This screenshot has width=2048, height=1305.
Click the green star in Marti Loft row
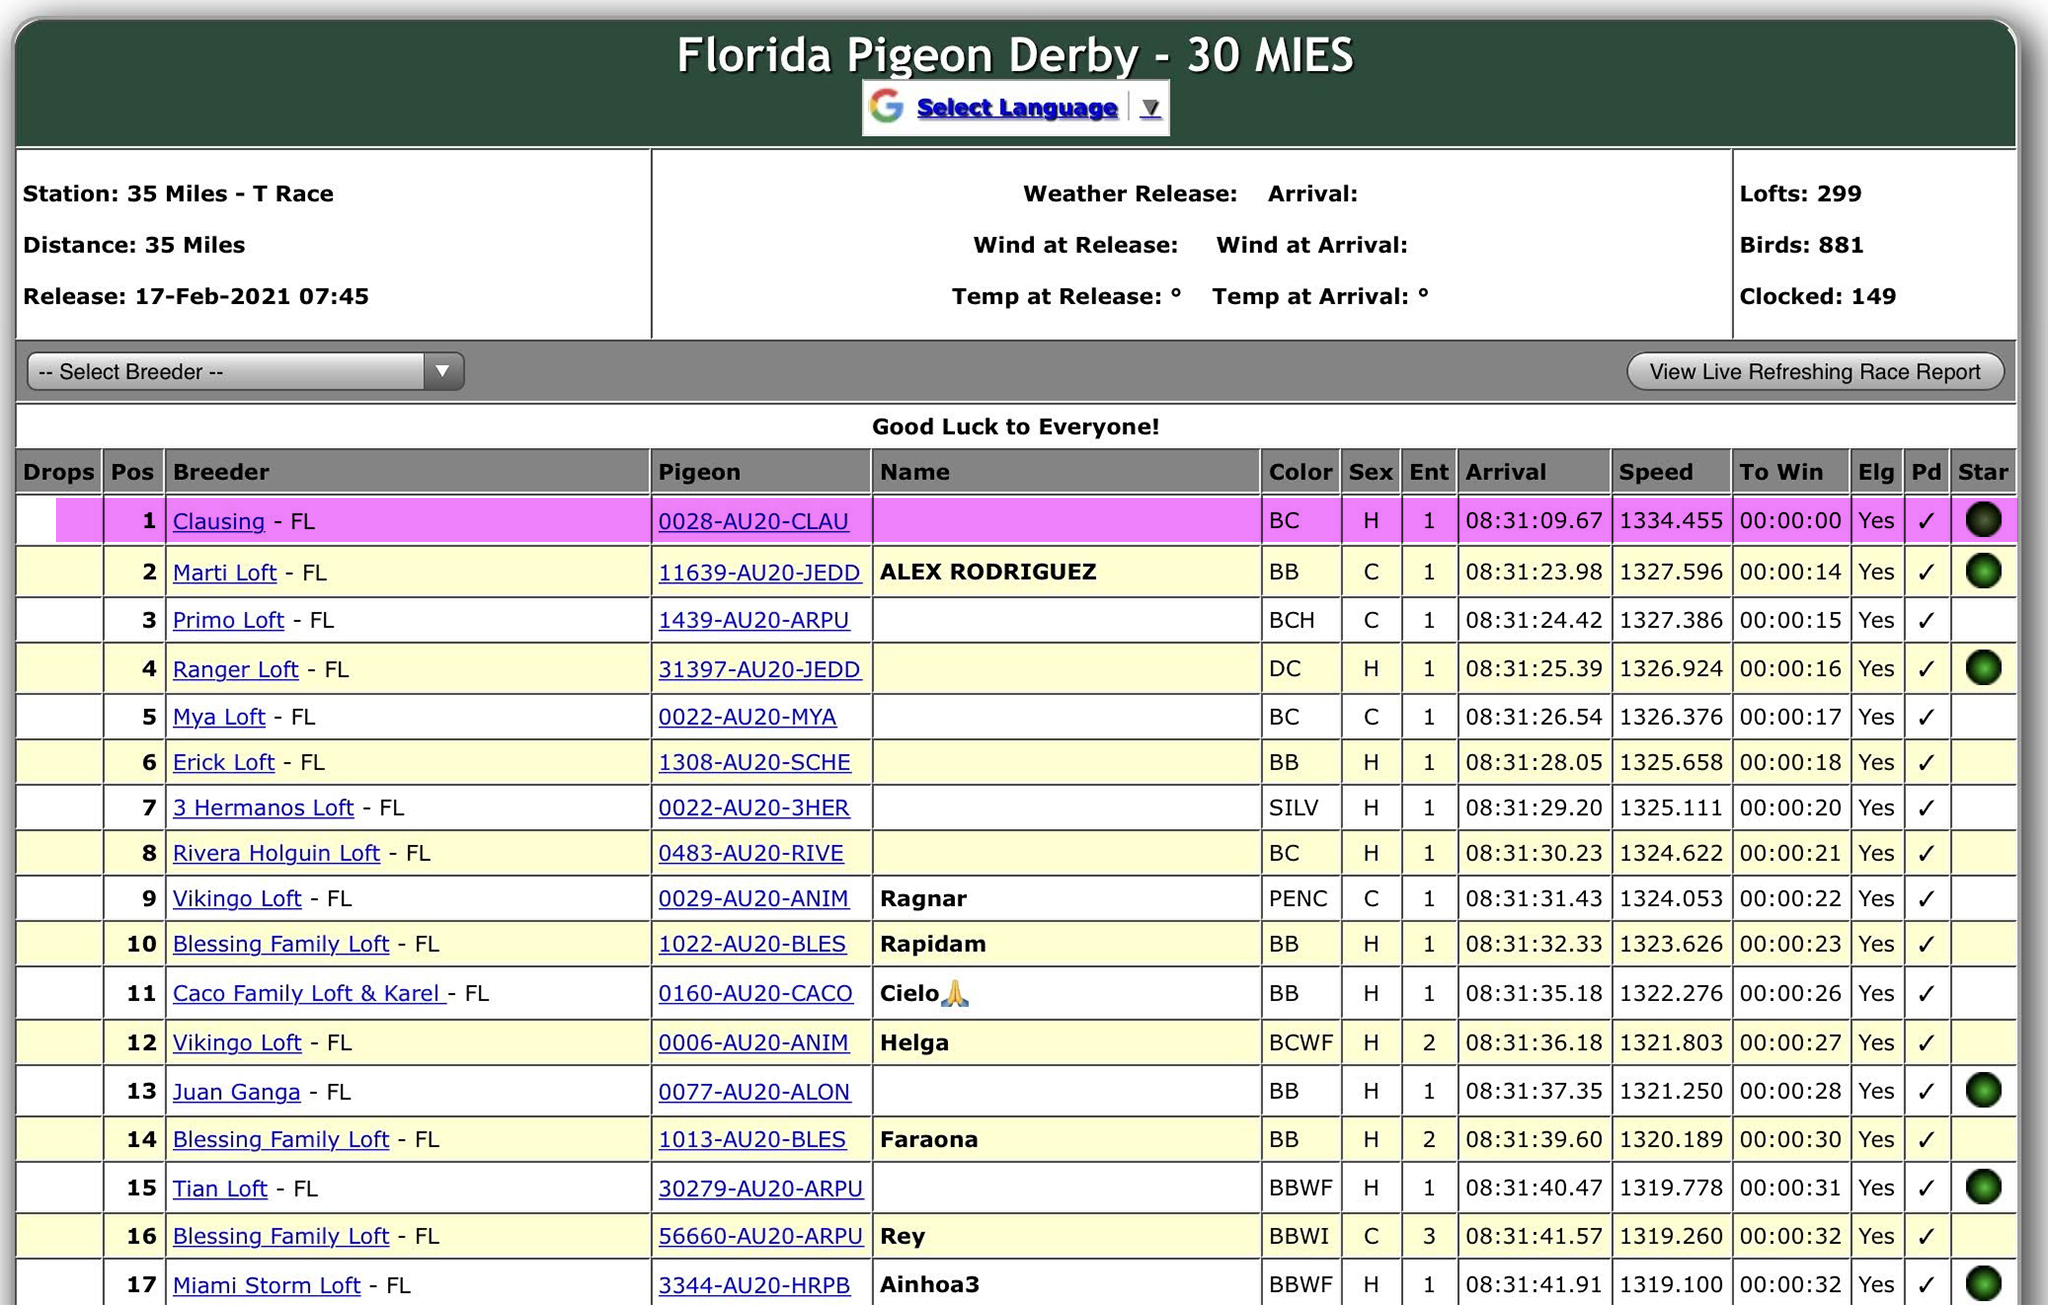(1982, 571)
